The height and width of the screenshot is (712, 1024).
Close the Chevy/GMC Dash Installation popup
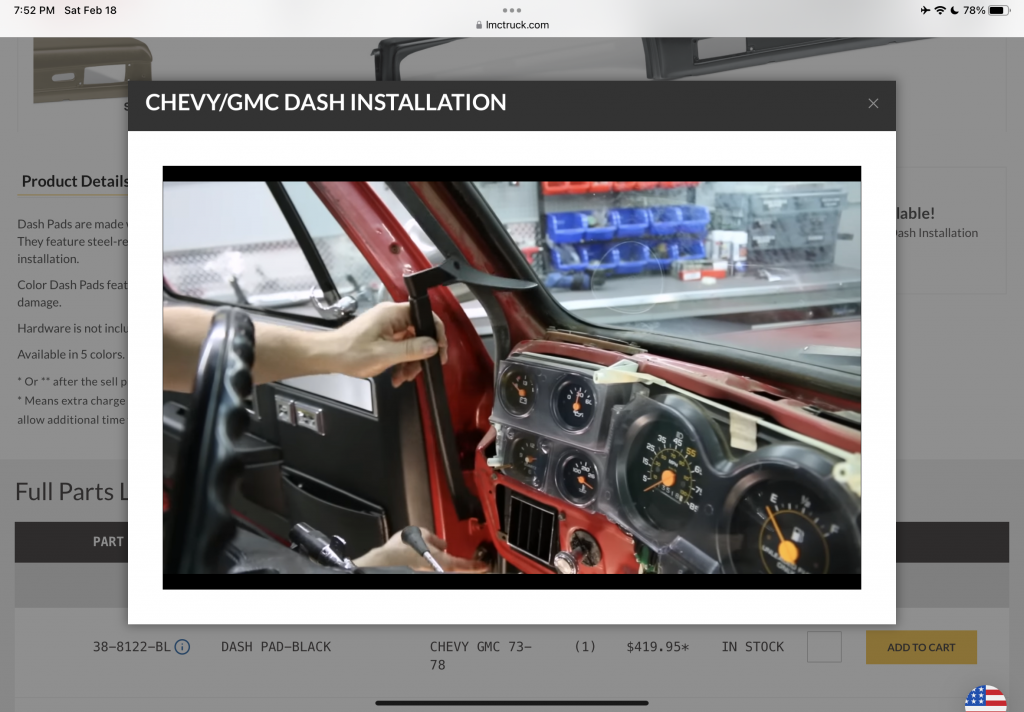(873, 103)
